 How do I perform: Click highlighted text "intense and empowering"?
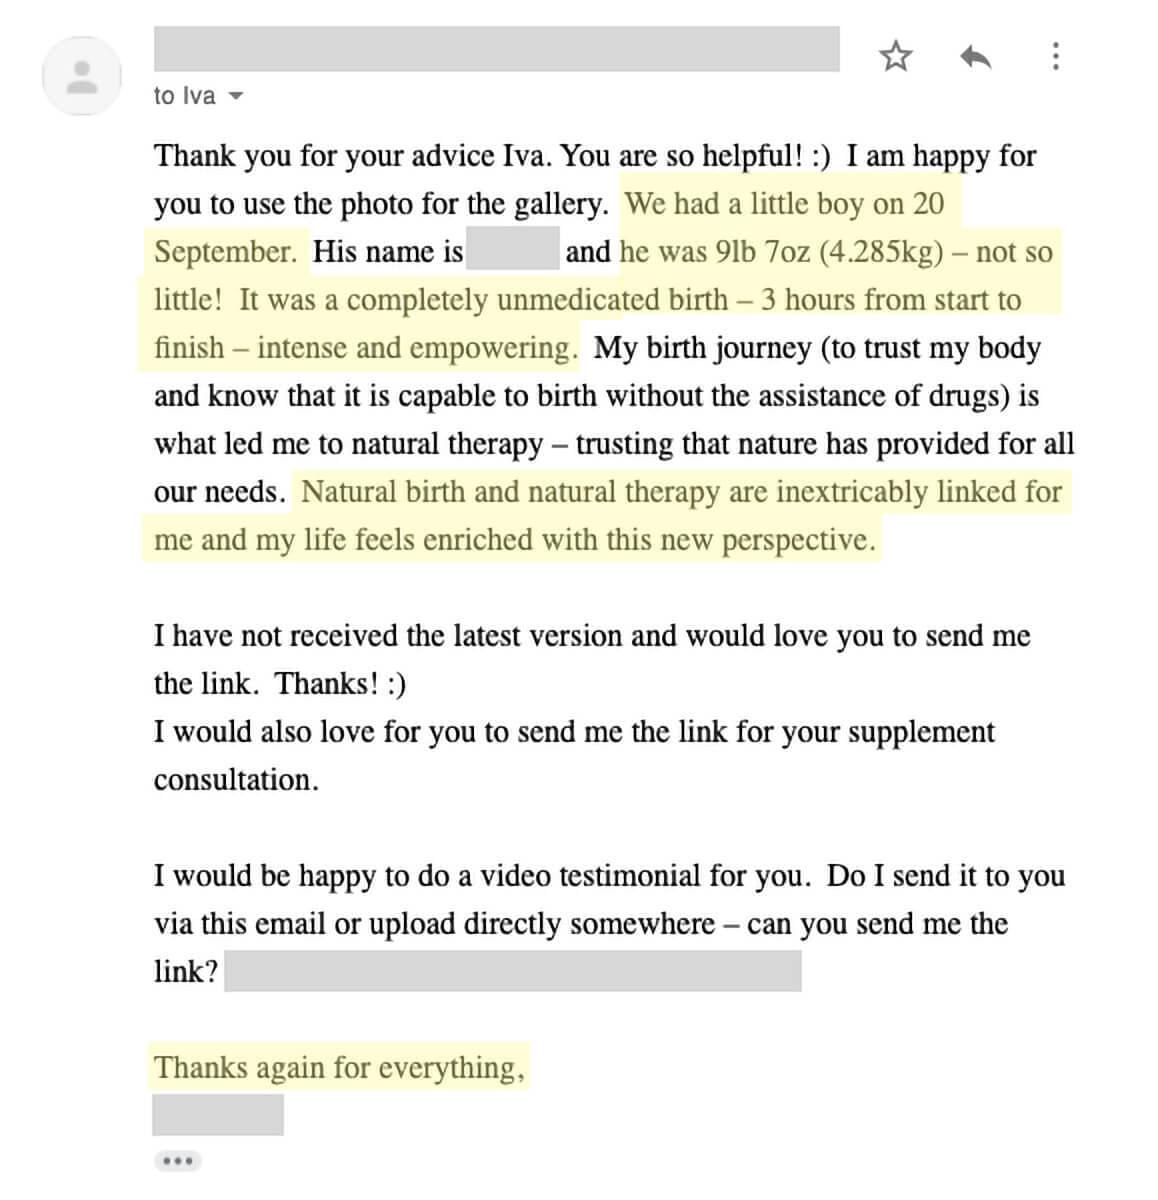click(412, 348)
